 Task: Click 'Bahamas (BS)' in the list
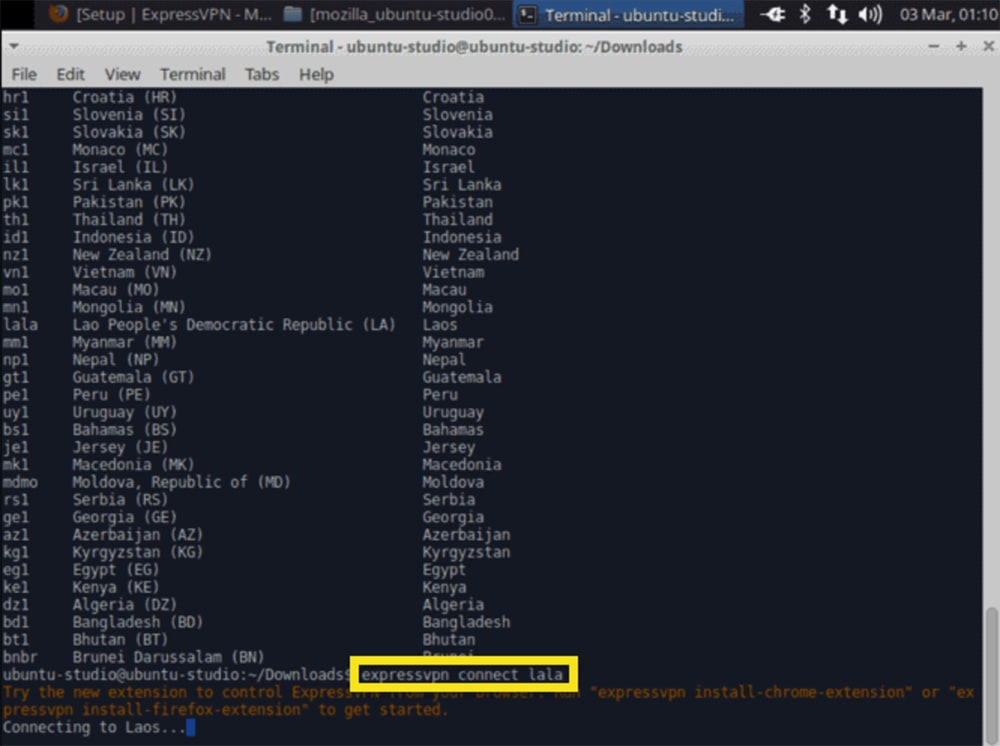point(124,430)
